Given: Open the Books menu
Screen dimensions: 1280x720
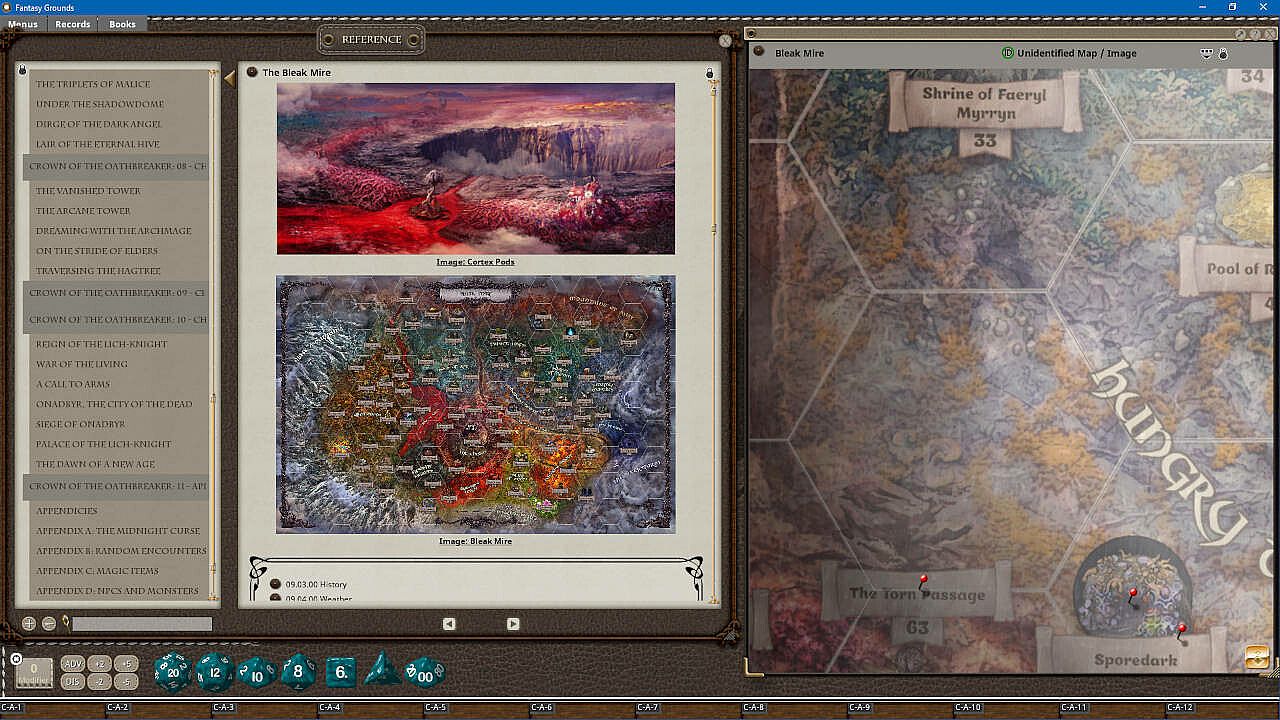Looking at the screenshot, I should 122,24.
